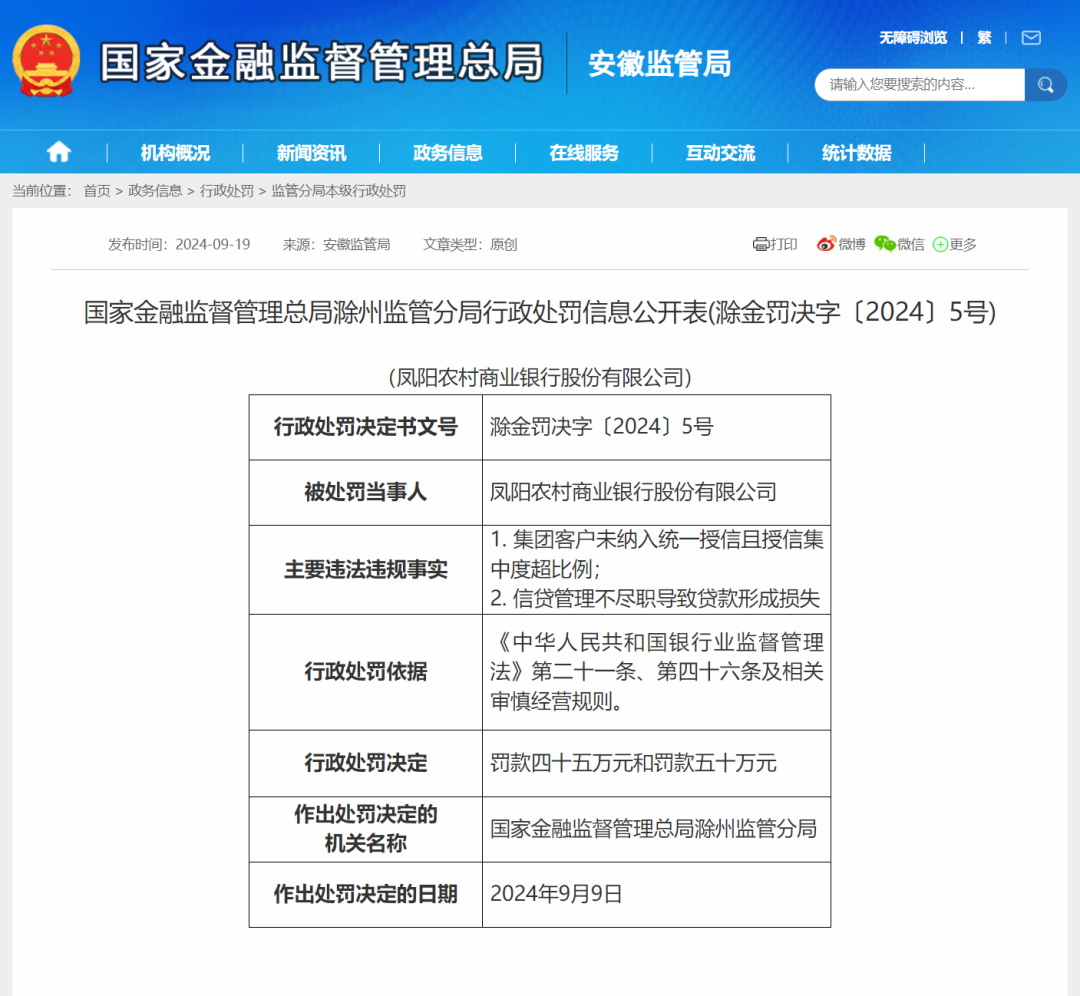1080x996 pixels.
Task: Go to 首页 breadcrumb
Action: (x=97, y=191)
